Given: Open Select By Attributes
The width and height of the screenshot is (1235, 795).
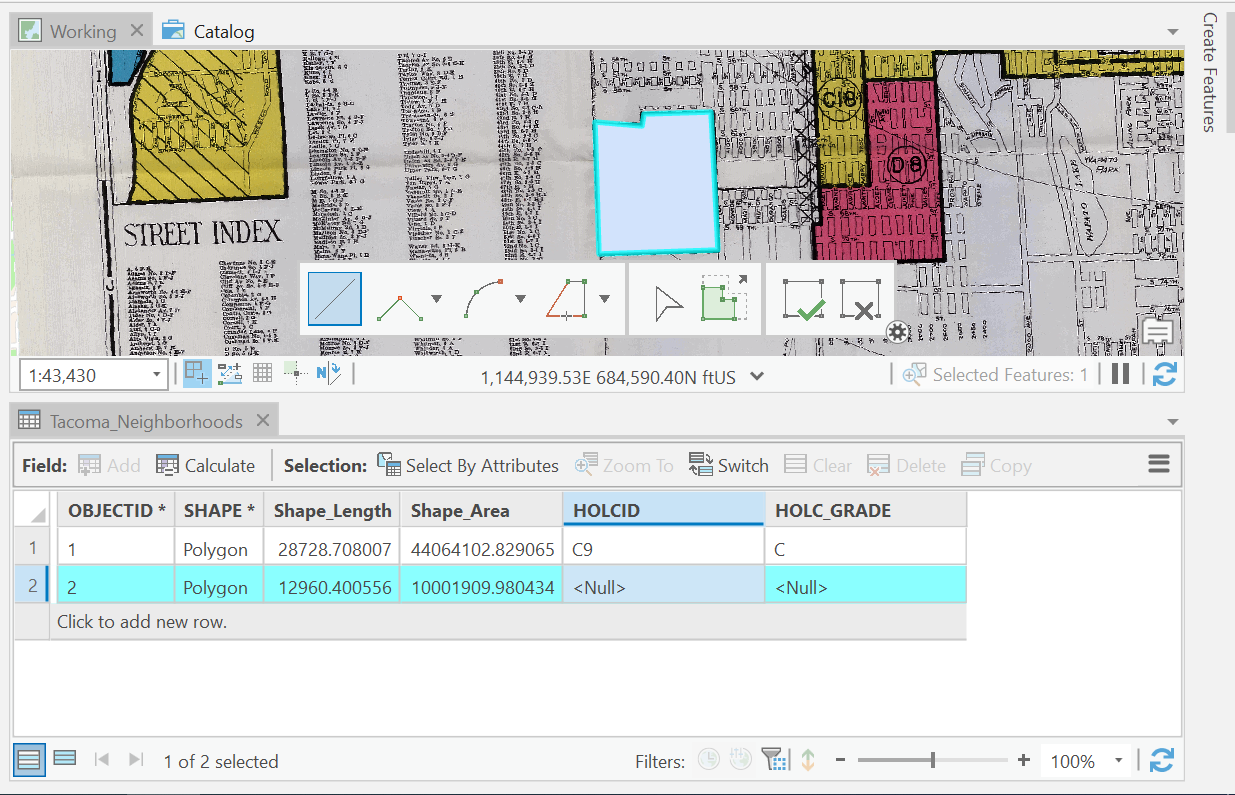Looking at the screenshot, I should (x=467, y=465).
